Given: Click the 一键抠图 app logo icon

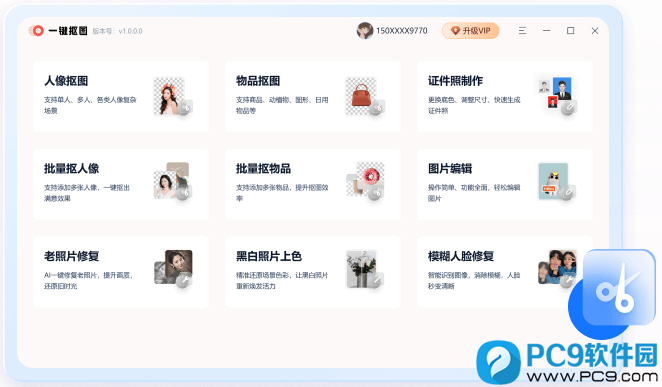Looking at the screenshot, I should 37,31.
